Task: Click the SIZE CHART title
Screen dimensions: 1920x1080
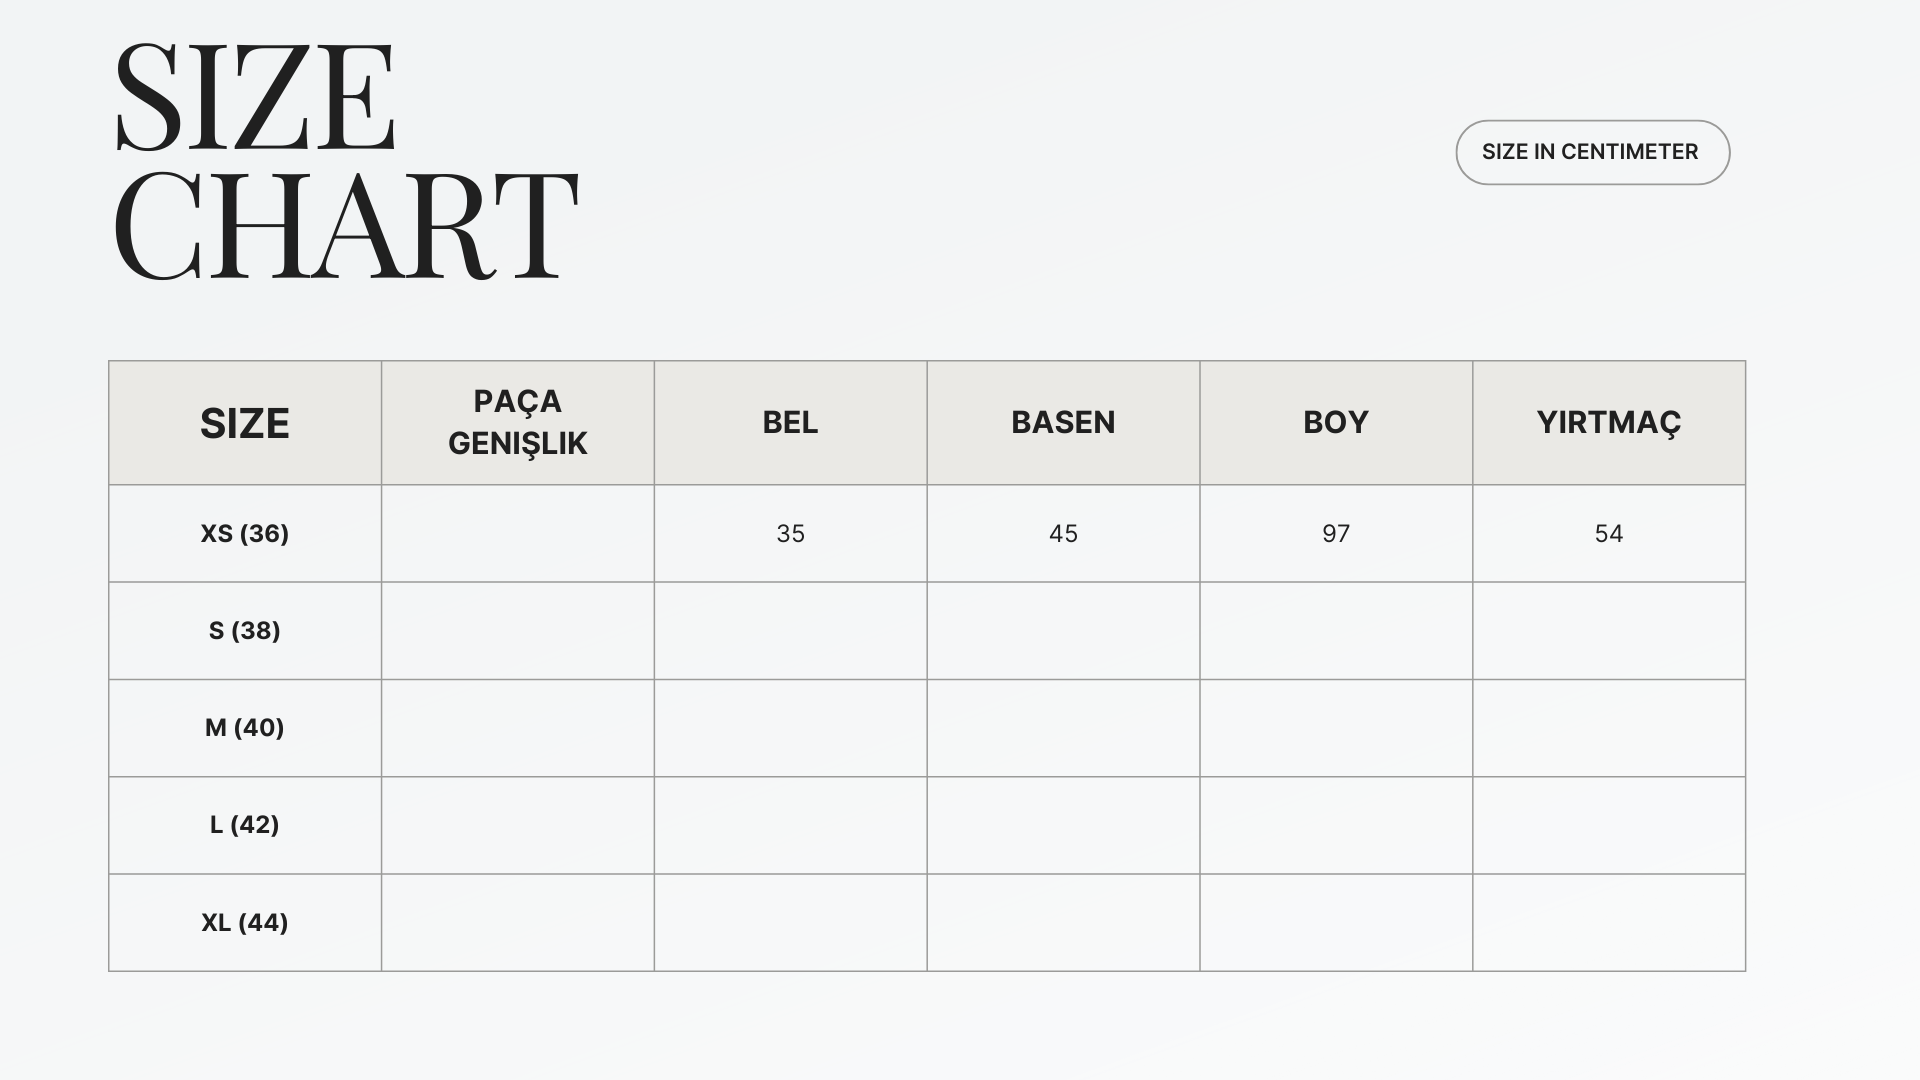Action: [345, 160]
